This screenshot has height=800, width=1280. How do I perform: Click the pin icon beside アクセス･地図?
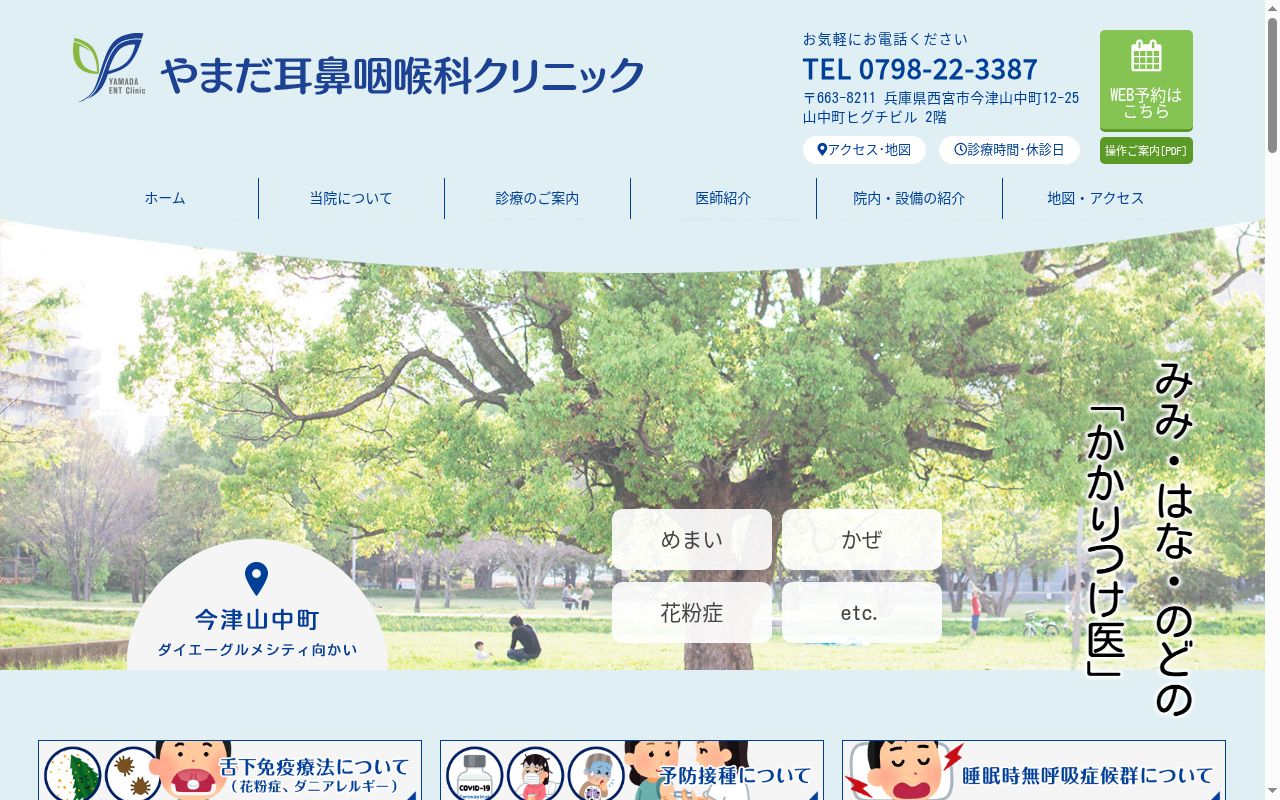(822, 150)
